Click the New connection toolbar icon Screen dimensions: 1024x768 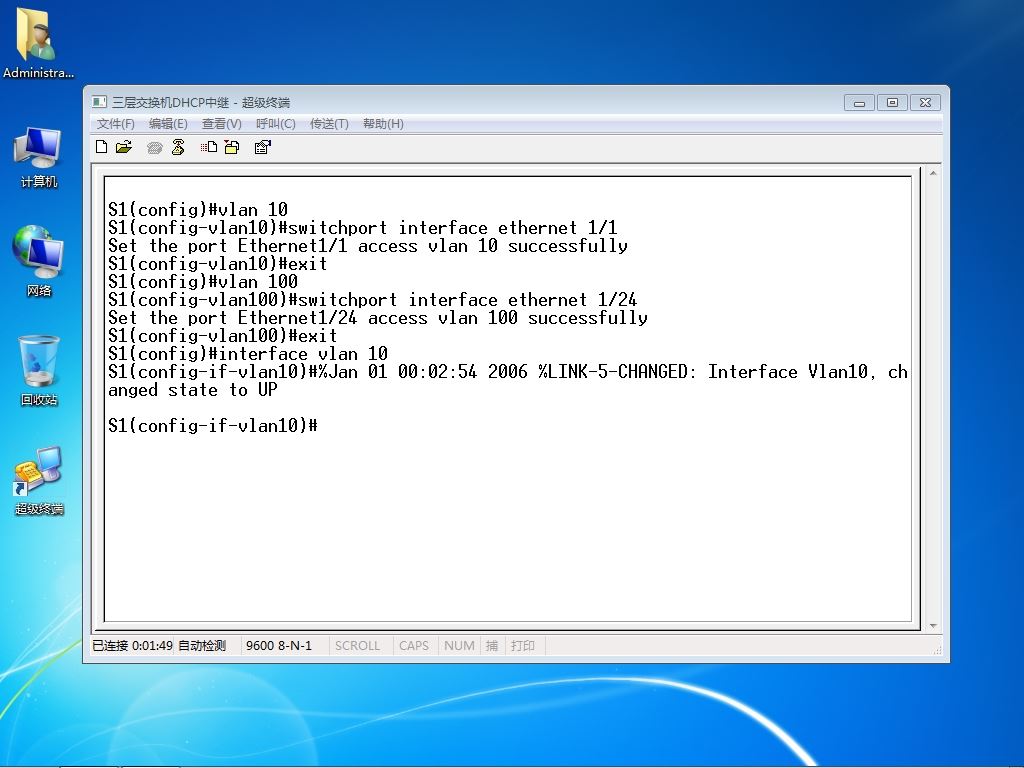[x=101, y=147]
